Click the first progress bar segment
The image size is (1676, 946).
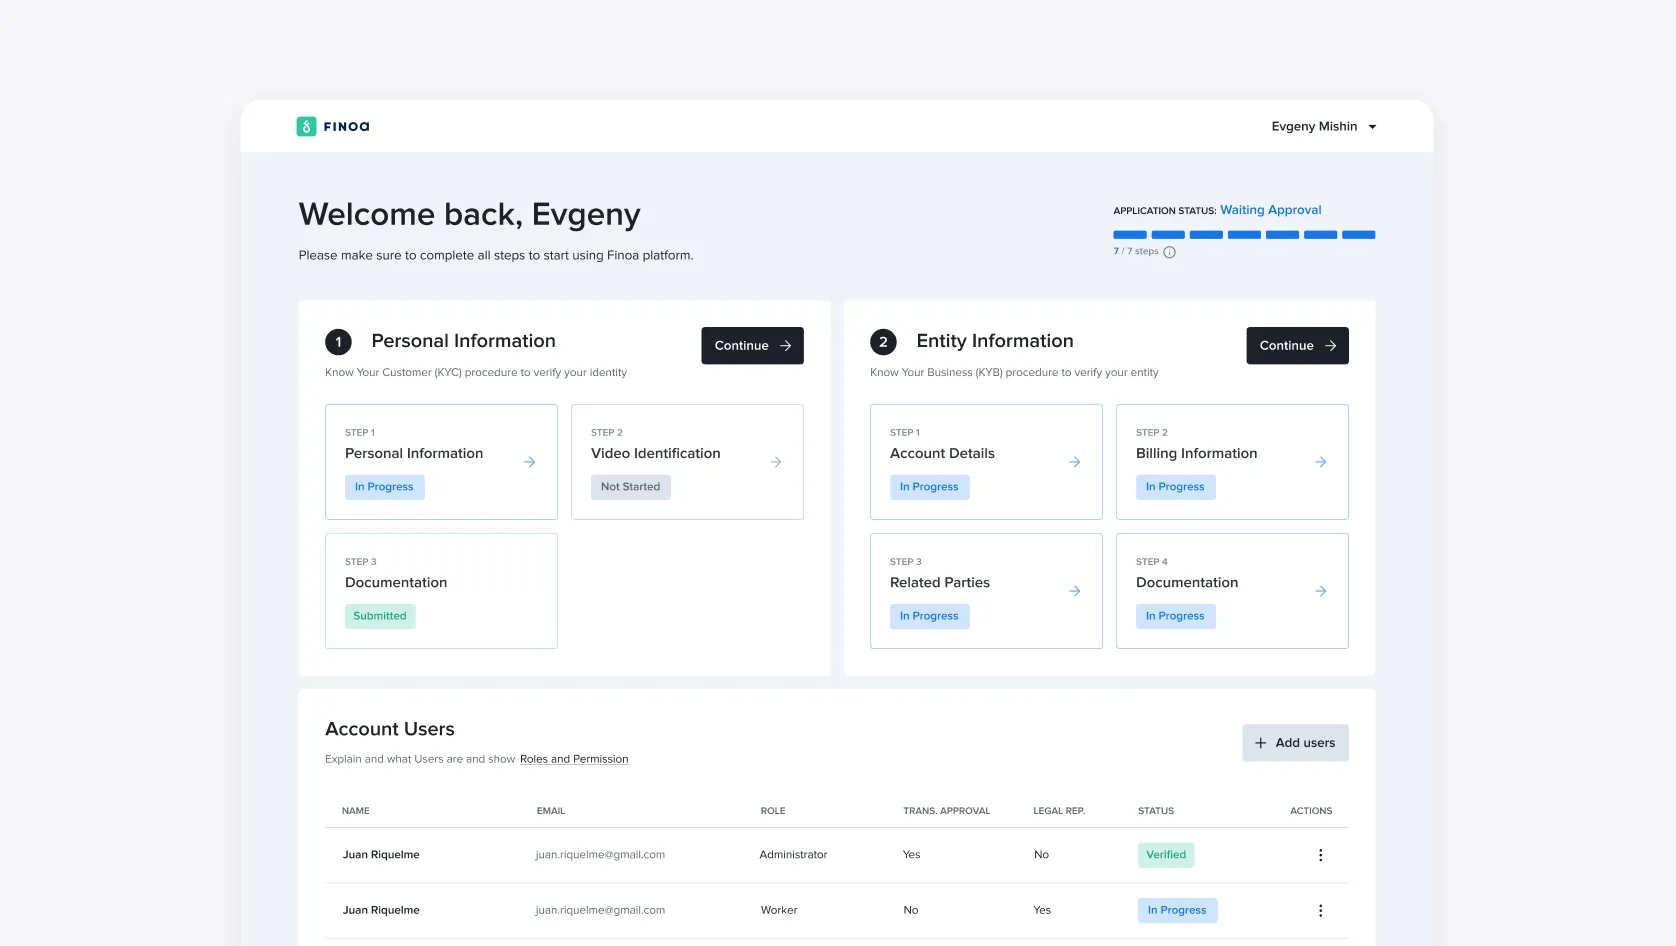tap(1130, 235)
